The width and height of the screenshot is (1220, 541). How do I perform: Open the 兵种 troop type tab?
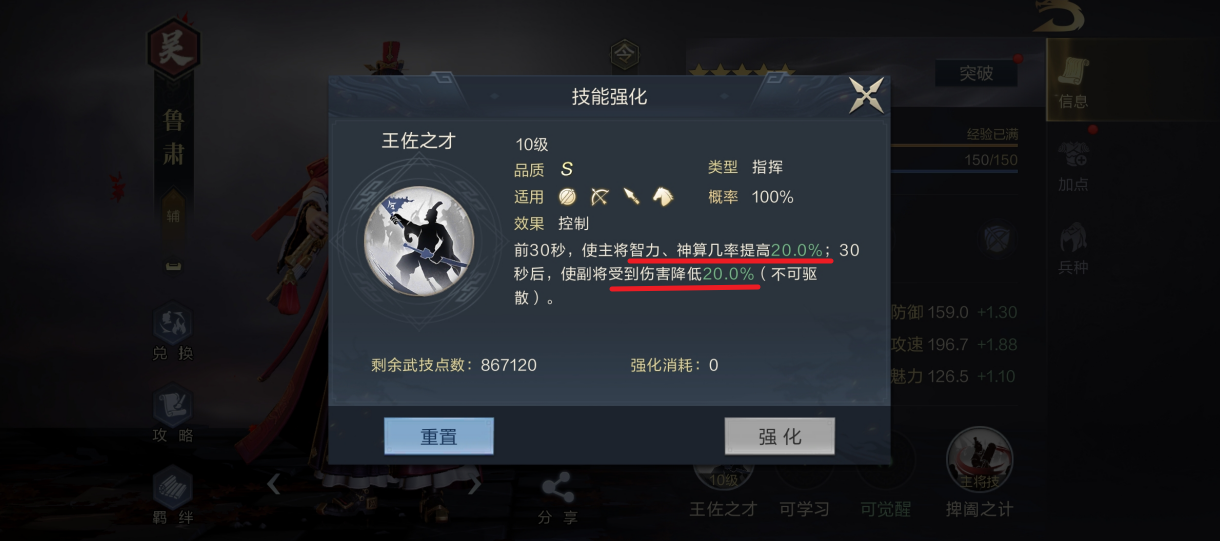click(x=1073, y=248)
